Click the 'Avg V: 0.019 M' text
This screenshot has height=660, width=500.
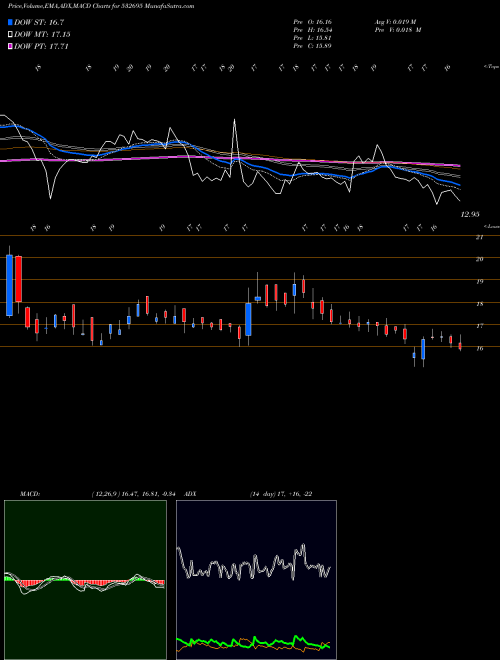point(395,22)
